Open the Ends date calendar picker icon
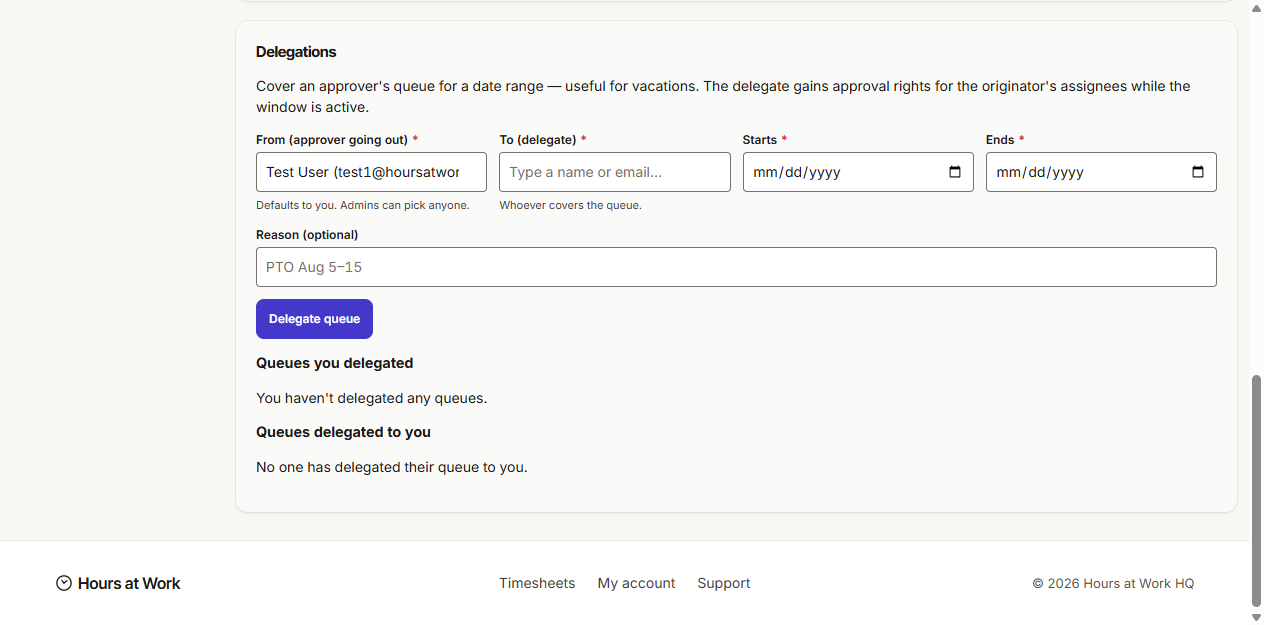The height and width of the screenshot is (625, 1264). (x=1198, y=172)
